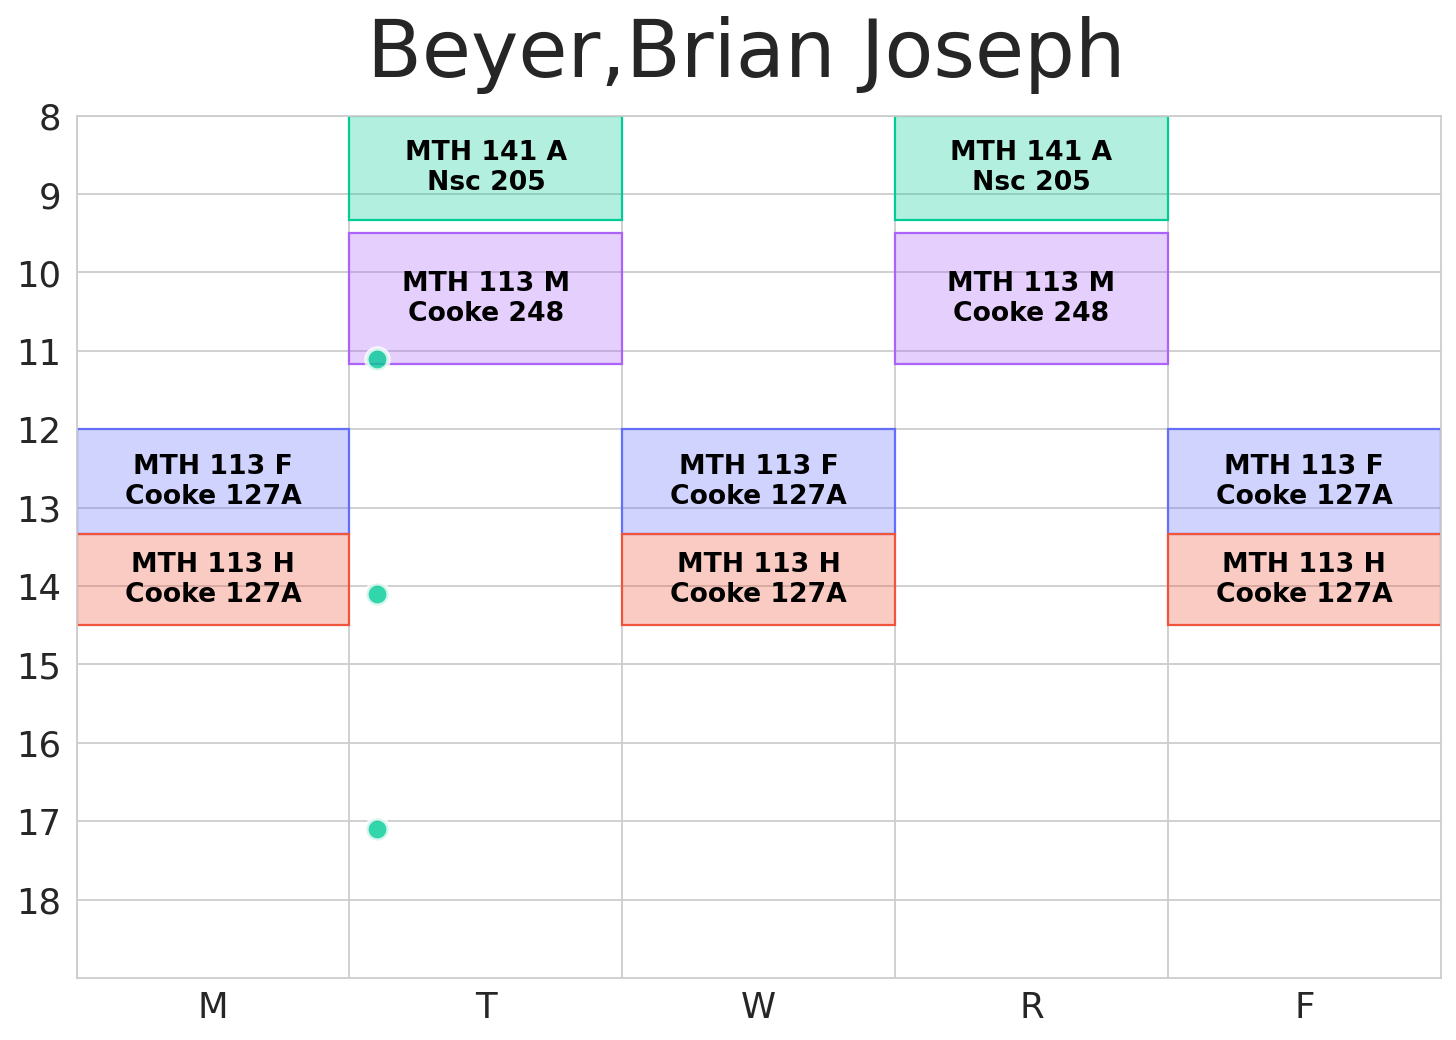This screenshot has height=1040, width=1456.
Task: Click the Tuesday MTH 113 M block
Action: [485, 297]
